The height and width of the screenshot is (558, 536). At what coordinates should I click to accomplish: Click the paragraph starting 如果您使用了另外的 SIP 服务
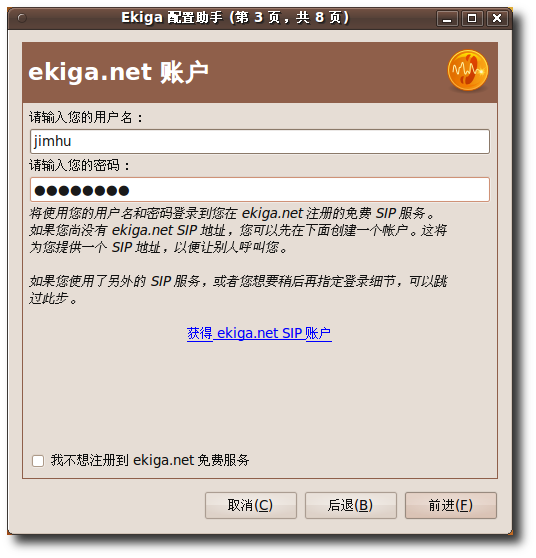[238, 290]
